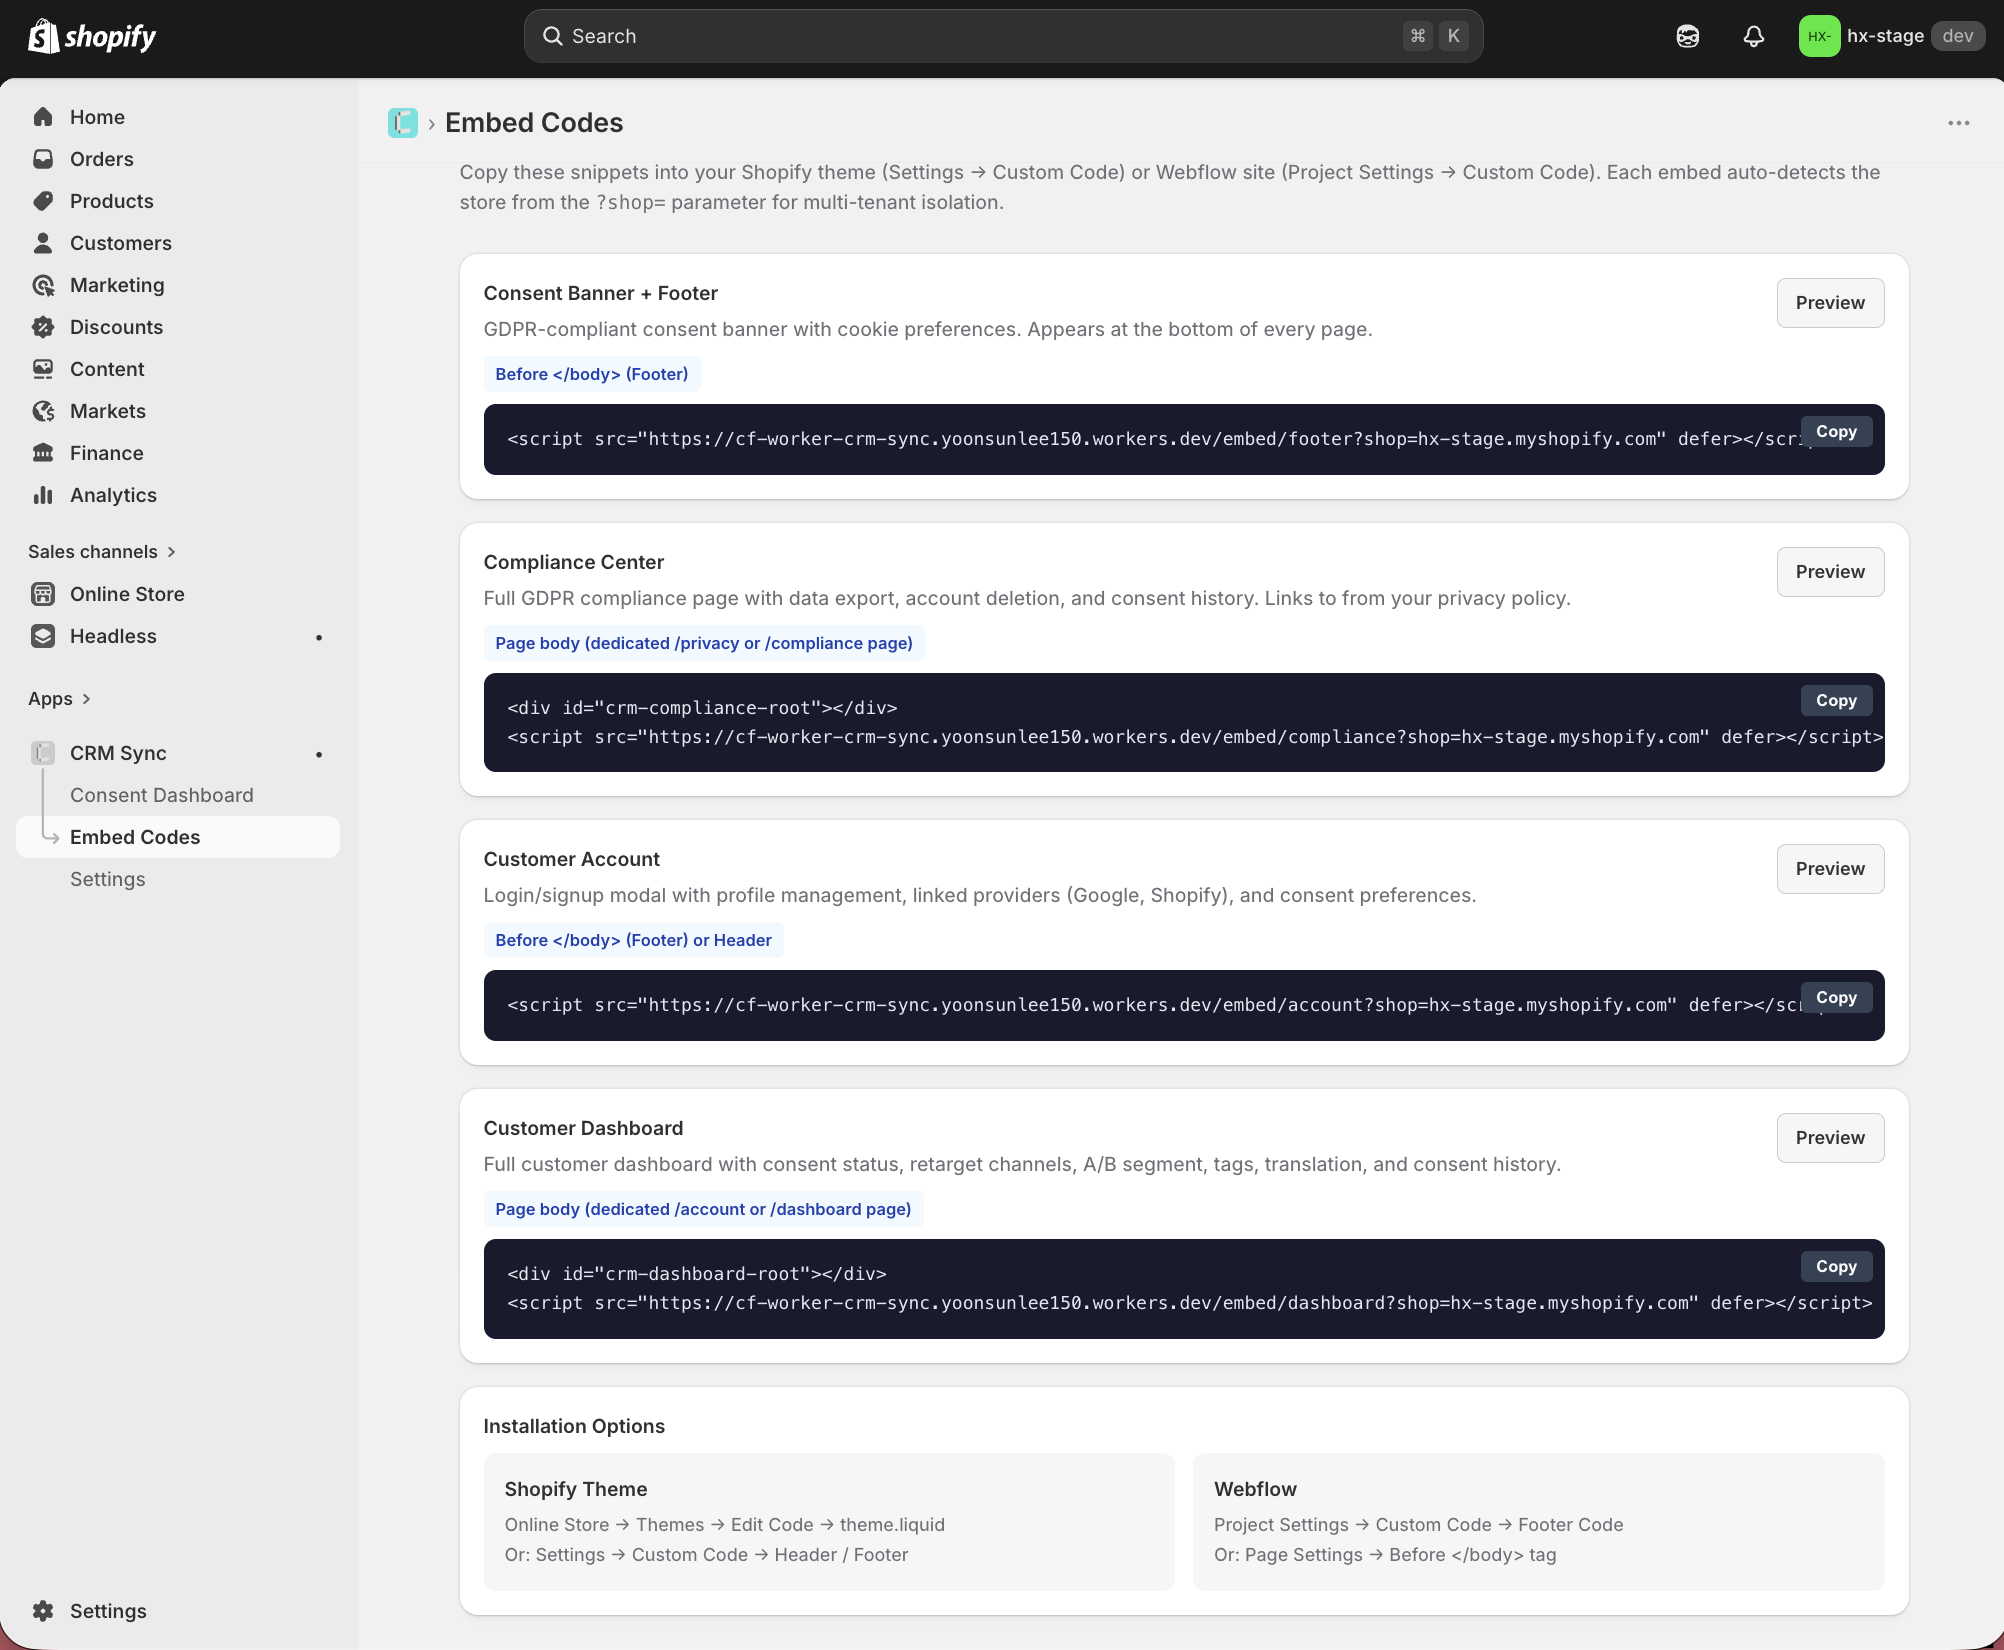Open the hx-stage store account menu
The image size is (2004, 1650).
(1891, 37)
